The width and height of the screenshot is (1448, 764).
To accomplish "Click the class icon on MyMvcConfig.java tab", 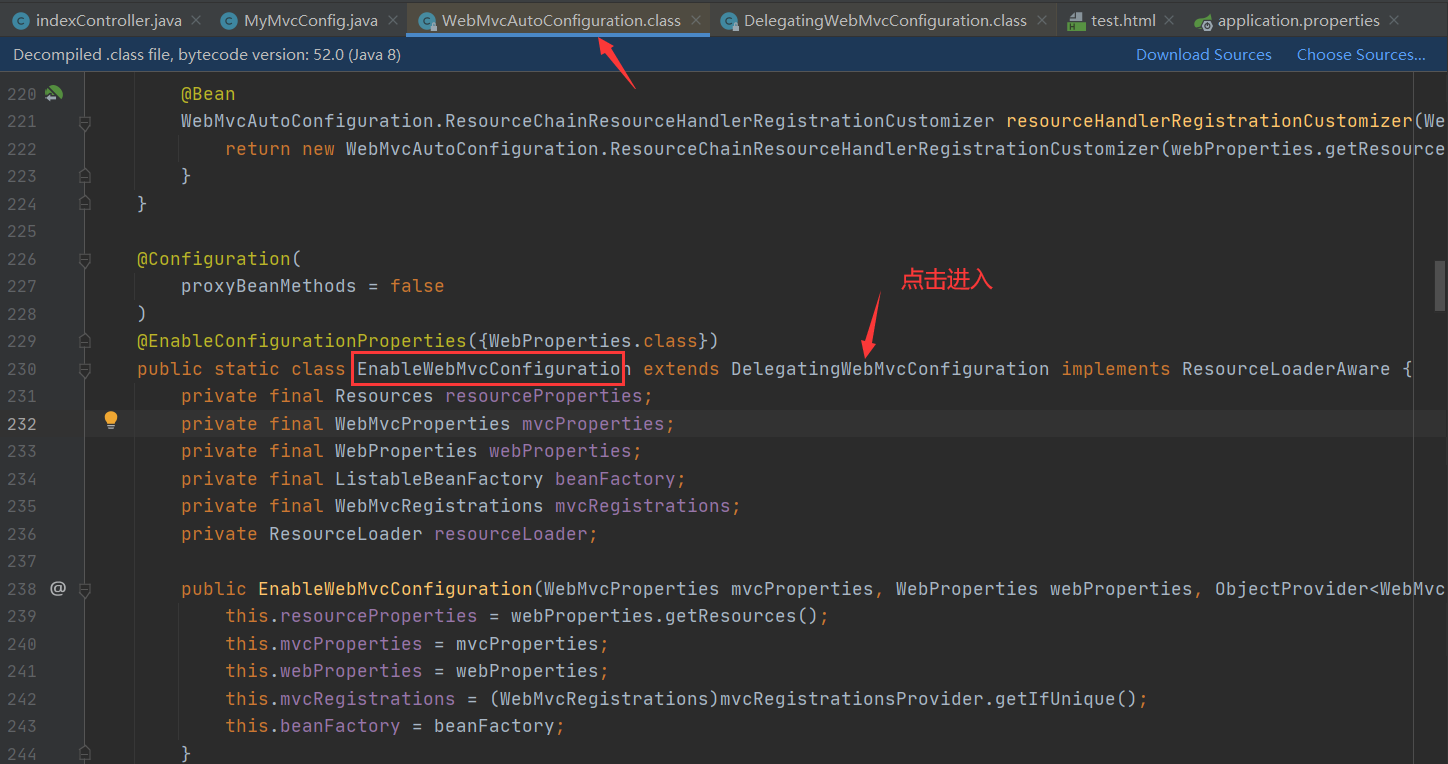I will (x=229, y=20).
